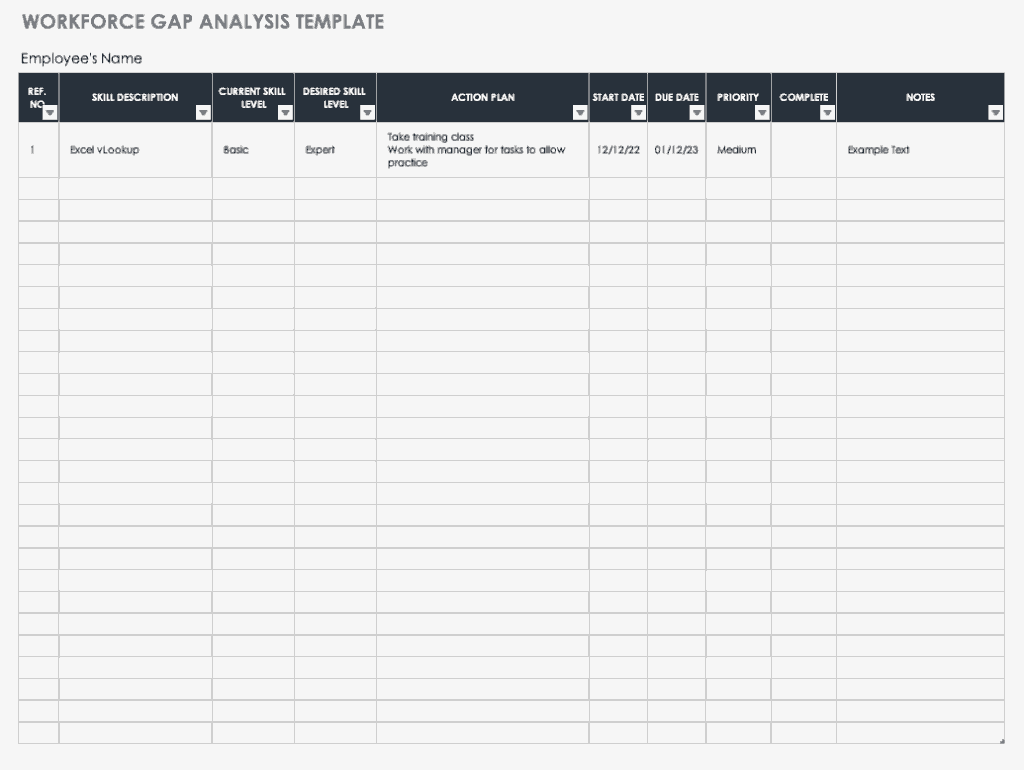Open the Notes column filter dropdown
Screen dimensions: 1024x770
pos(995,113)
